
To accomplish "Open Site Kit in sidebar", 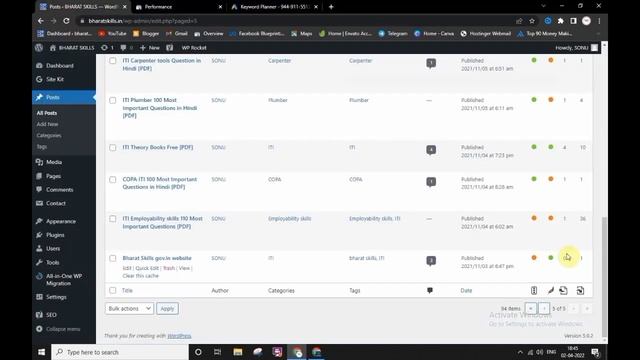I will click(55, 79).
